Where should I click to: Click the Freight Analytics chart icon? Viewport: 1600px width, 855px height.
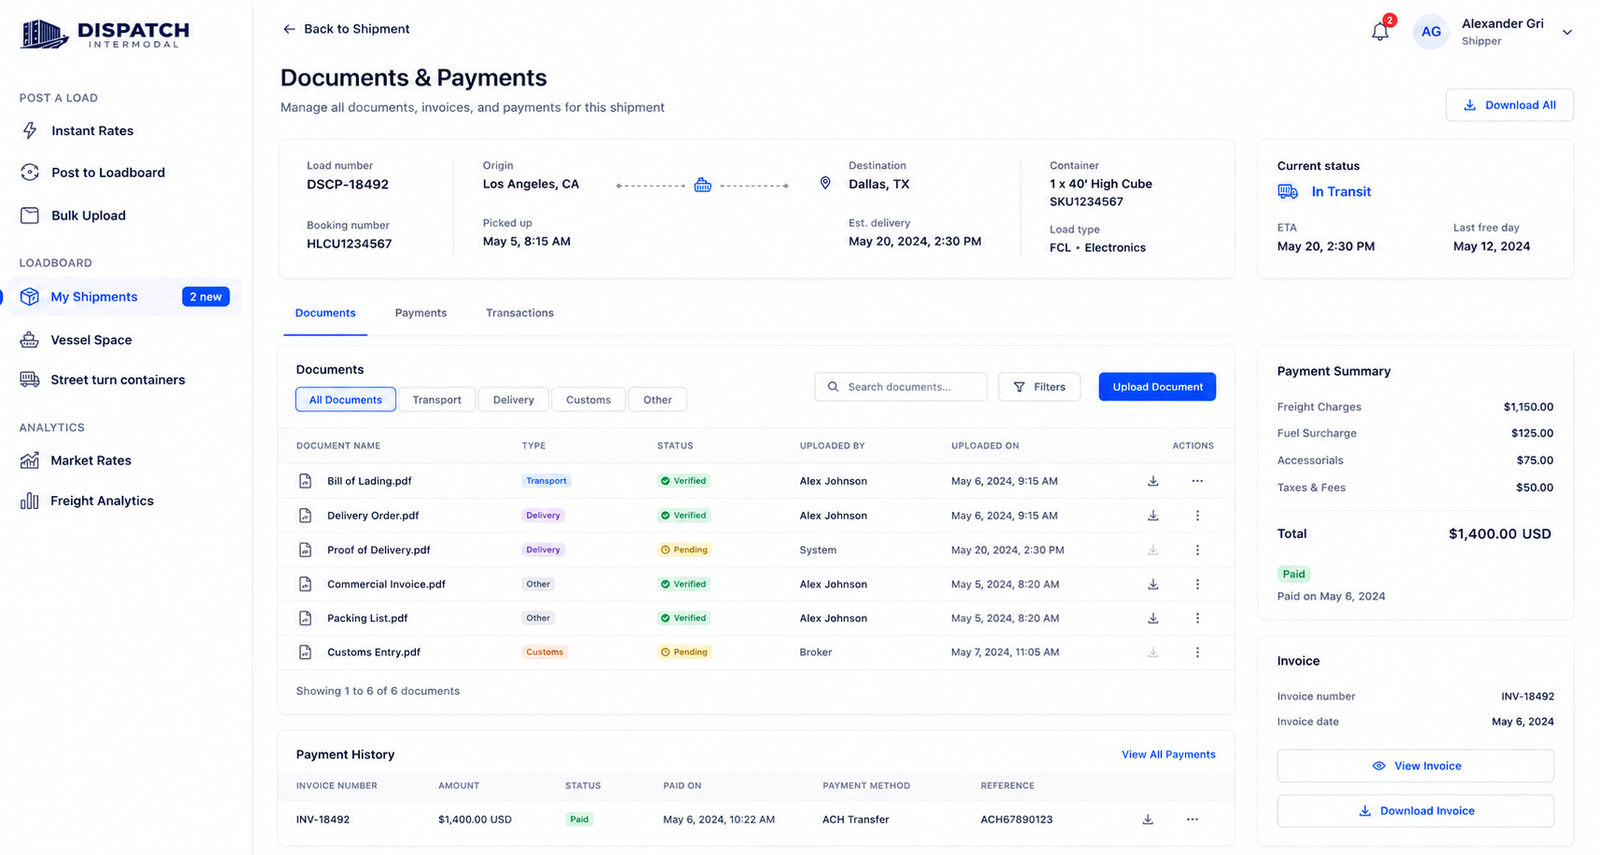pyautogui.click(x=30, y=501)
